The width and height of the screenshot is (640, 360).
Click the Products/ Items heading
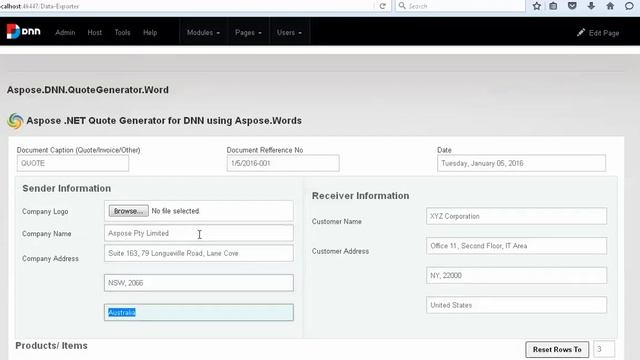pyautogui.click(x=51, y=346)
